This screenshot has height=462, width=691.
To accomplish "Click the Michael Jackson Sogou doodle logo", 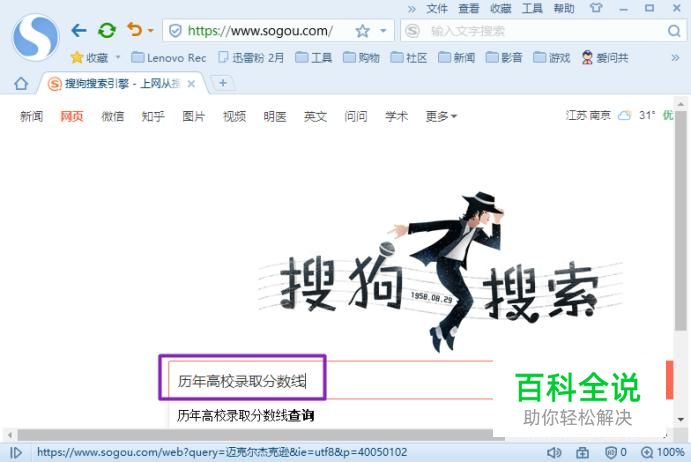I will point(440,272).
